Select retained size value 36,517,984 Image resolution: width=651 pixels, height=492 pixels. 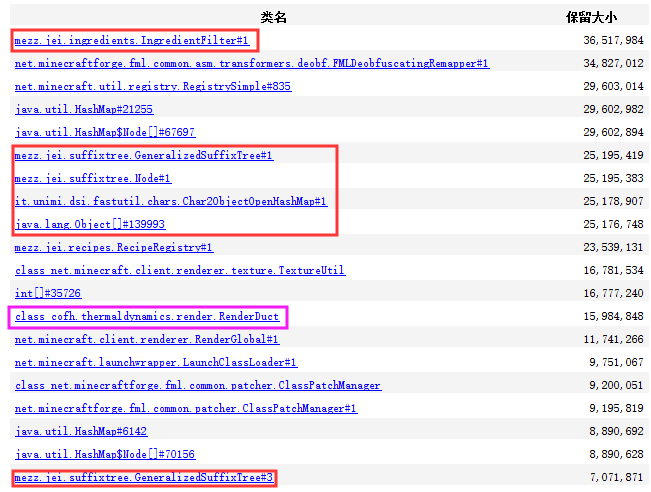click(x=613, y=40)
